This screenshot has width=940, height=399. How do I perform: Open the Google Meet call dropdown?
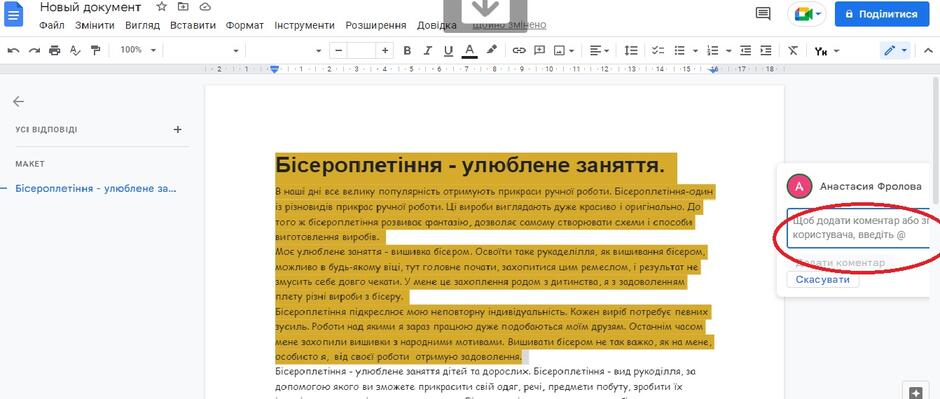[807, 14]
